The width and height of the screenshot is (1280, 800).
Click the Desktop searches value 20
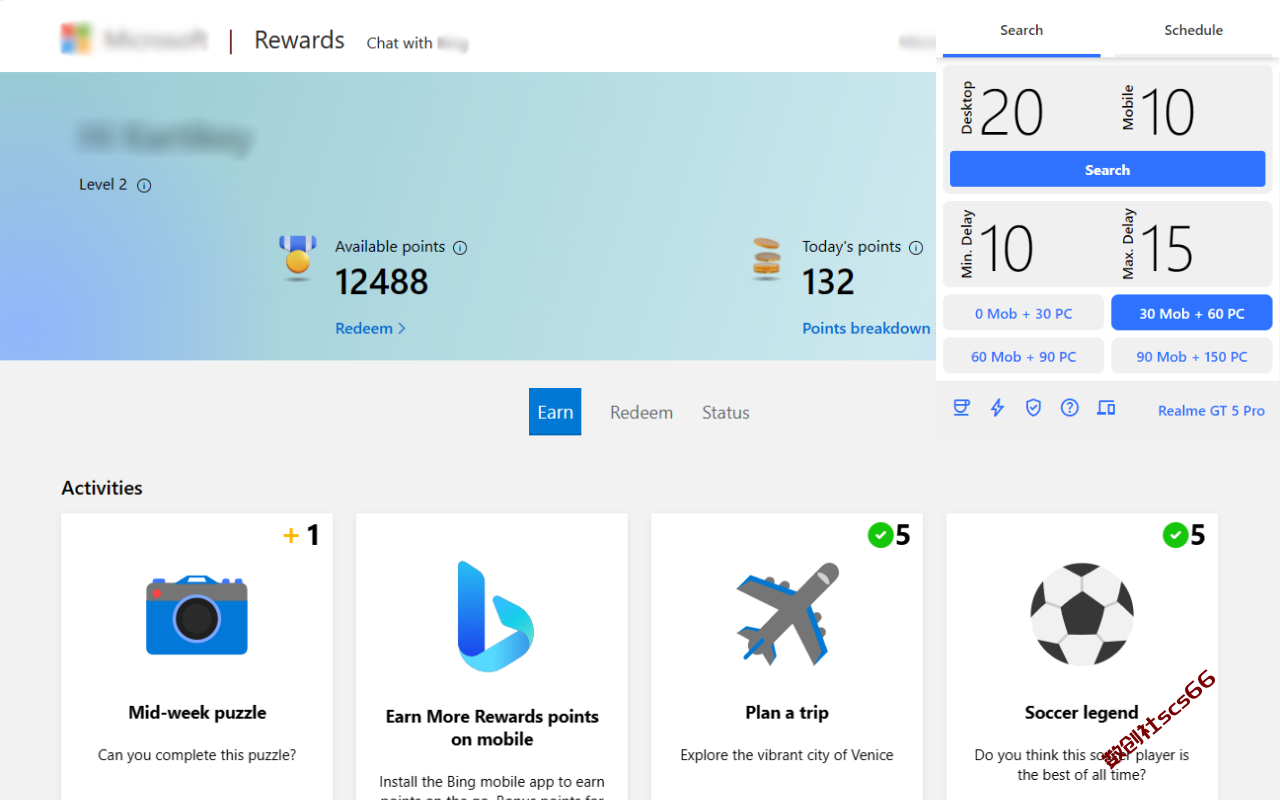[x=1011, y=112]
